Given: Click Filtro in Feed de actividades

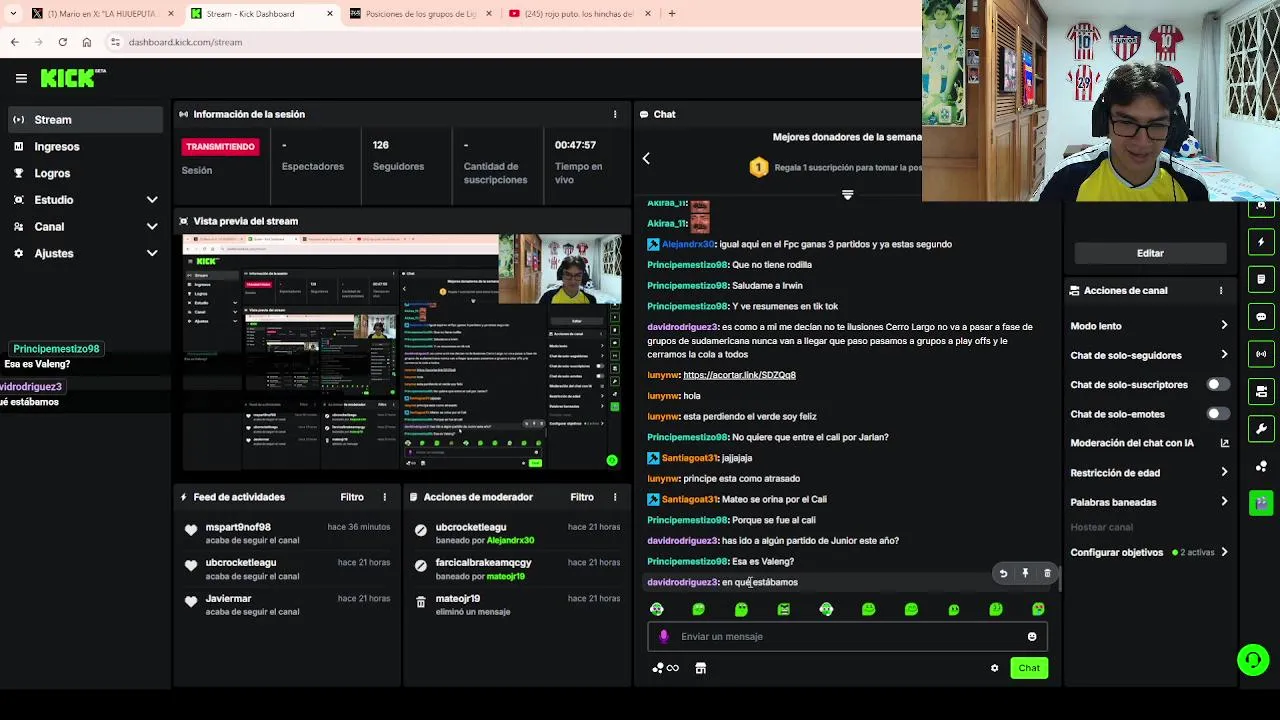Looking at the screenshot, I should point(352,497).
